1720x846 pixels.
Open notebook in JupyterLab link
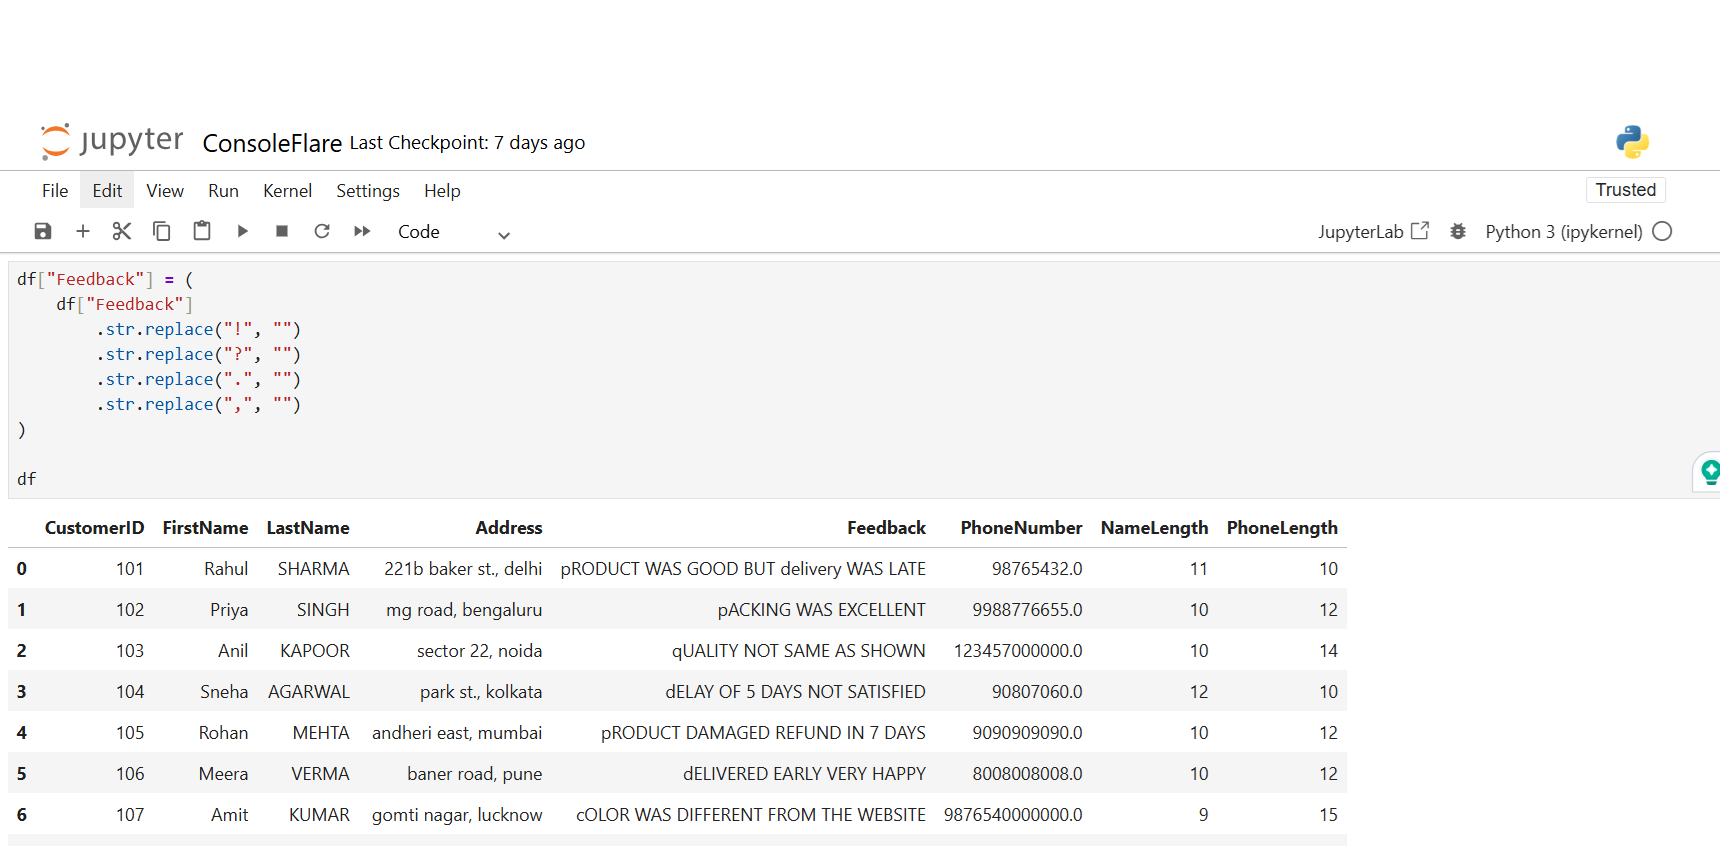[1373, 232]
